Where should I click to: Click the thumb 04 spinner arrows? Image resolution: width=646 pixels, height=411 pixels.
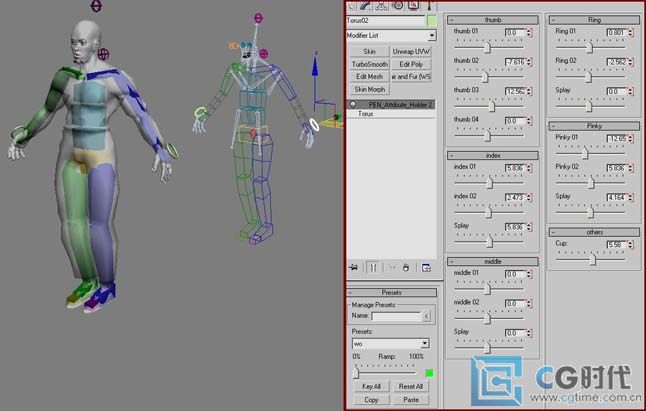(x=529, y=121)
